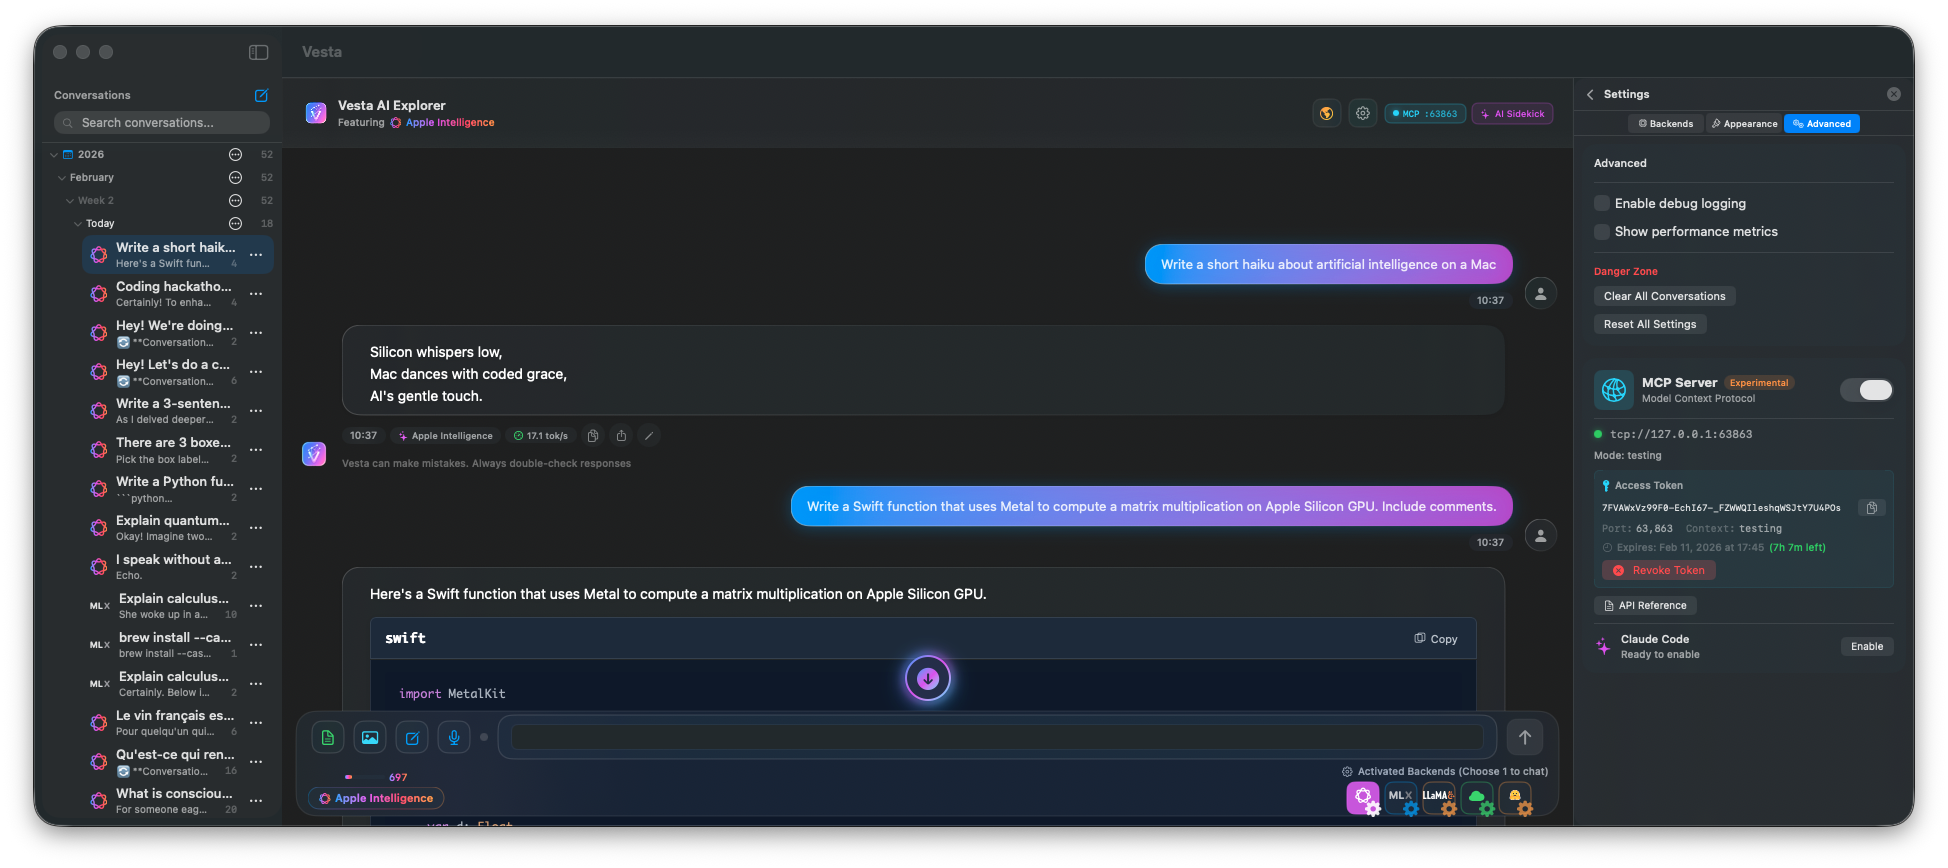Select the MLX backend icon

point(1400,797)
